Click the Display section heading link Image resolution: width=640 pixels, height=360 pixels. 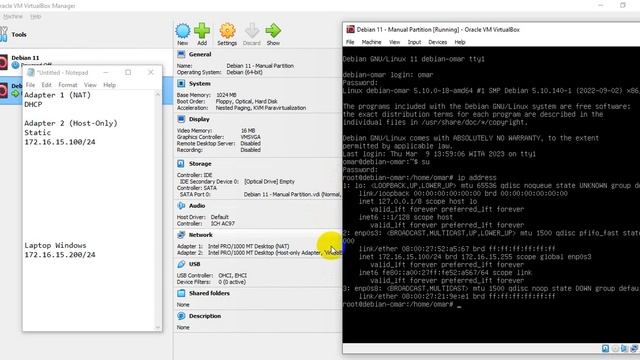tap(199, 119)
